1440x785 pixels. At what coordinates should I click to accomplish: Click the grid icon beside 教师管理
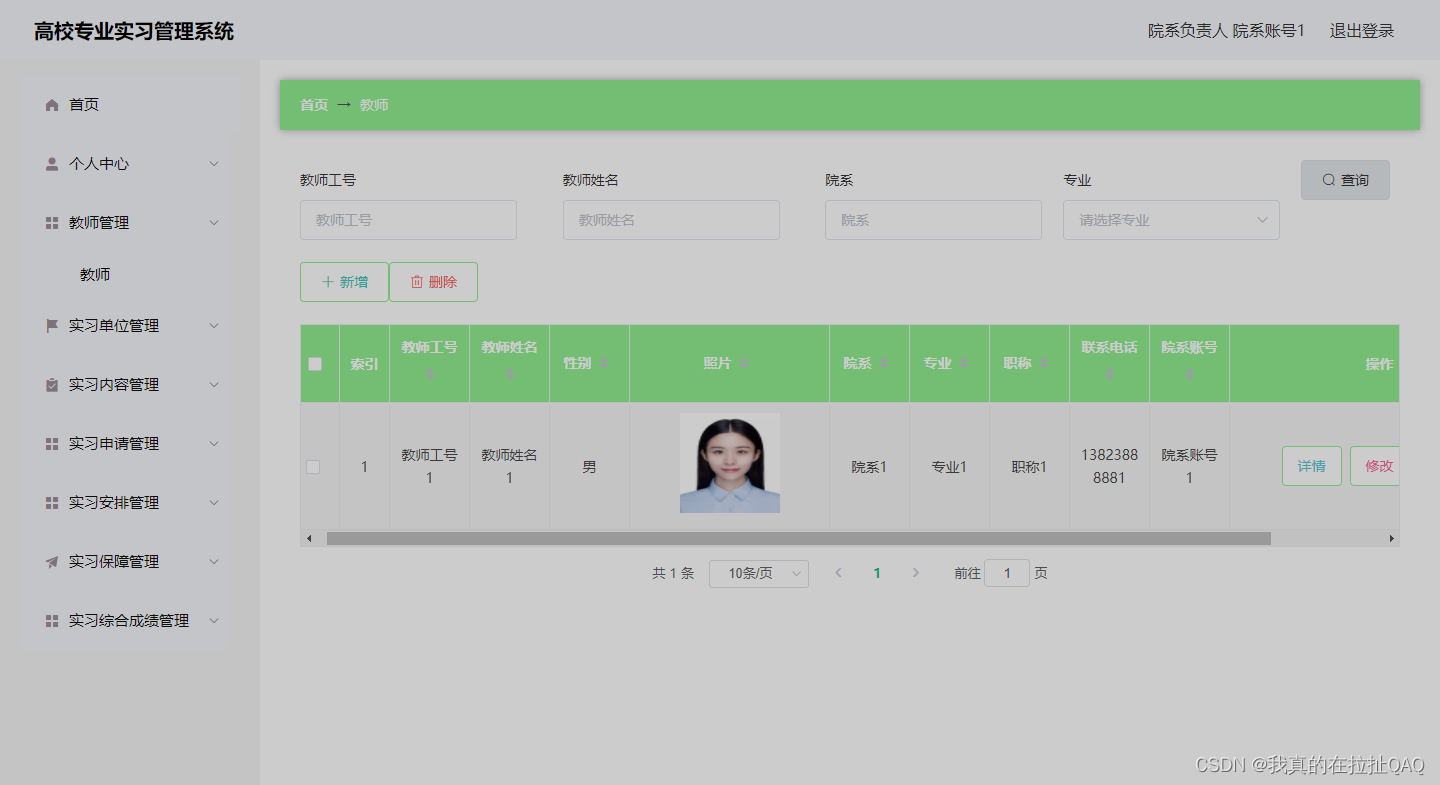pyautogui.click(x=51, y=222)
